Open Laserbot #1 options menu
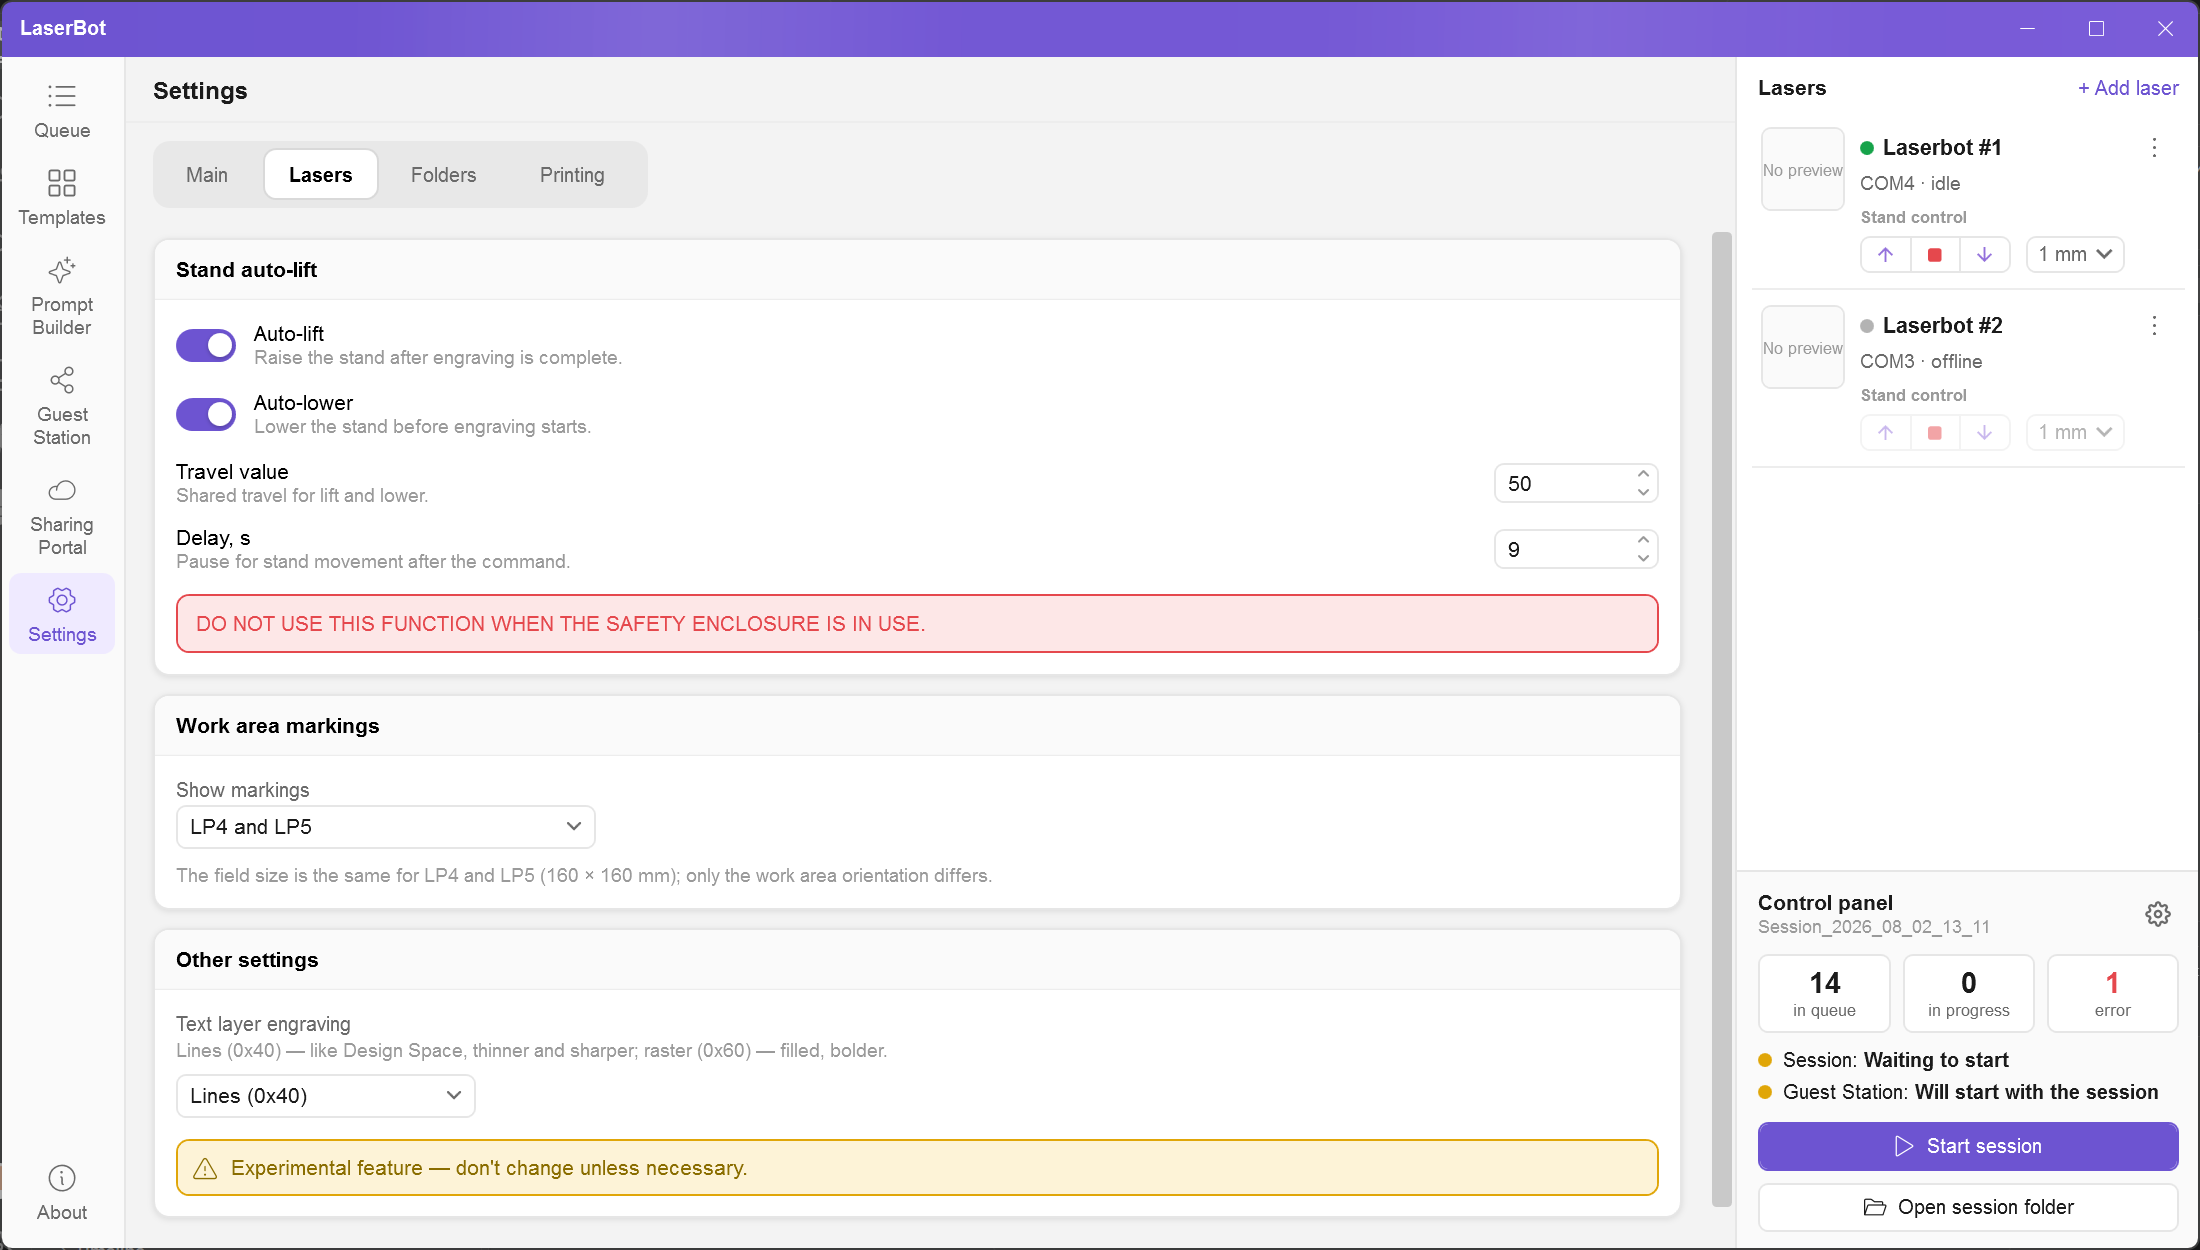This screenshot has width=2200, height=1250. (x=2154, y=148)
